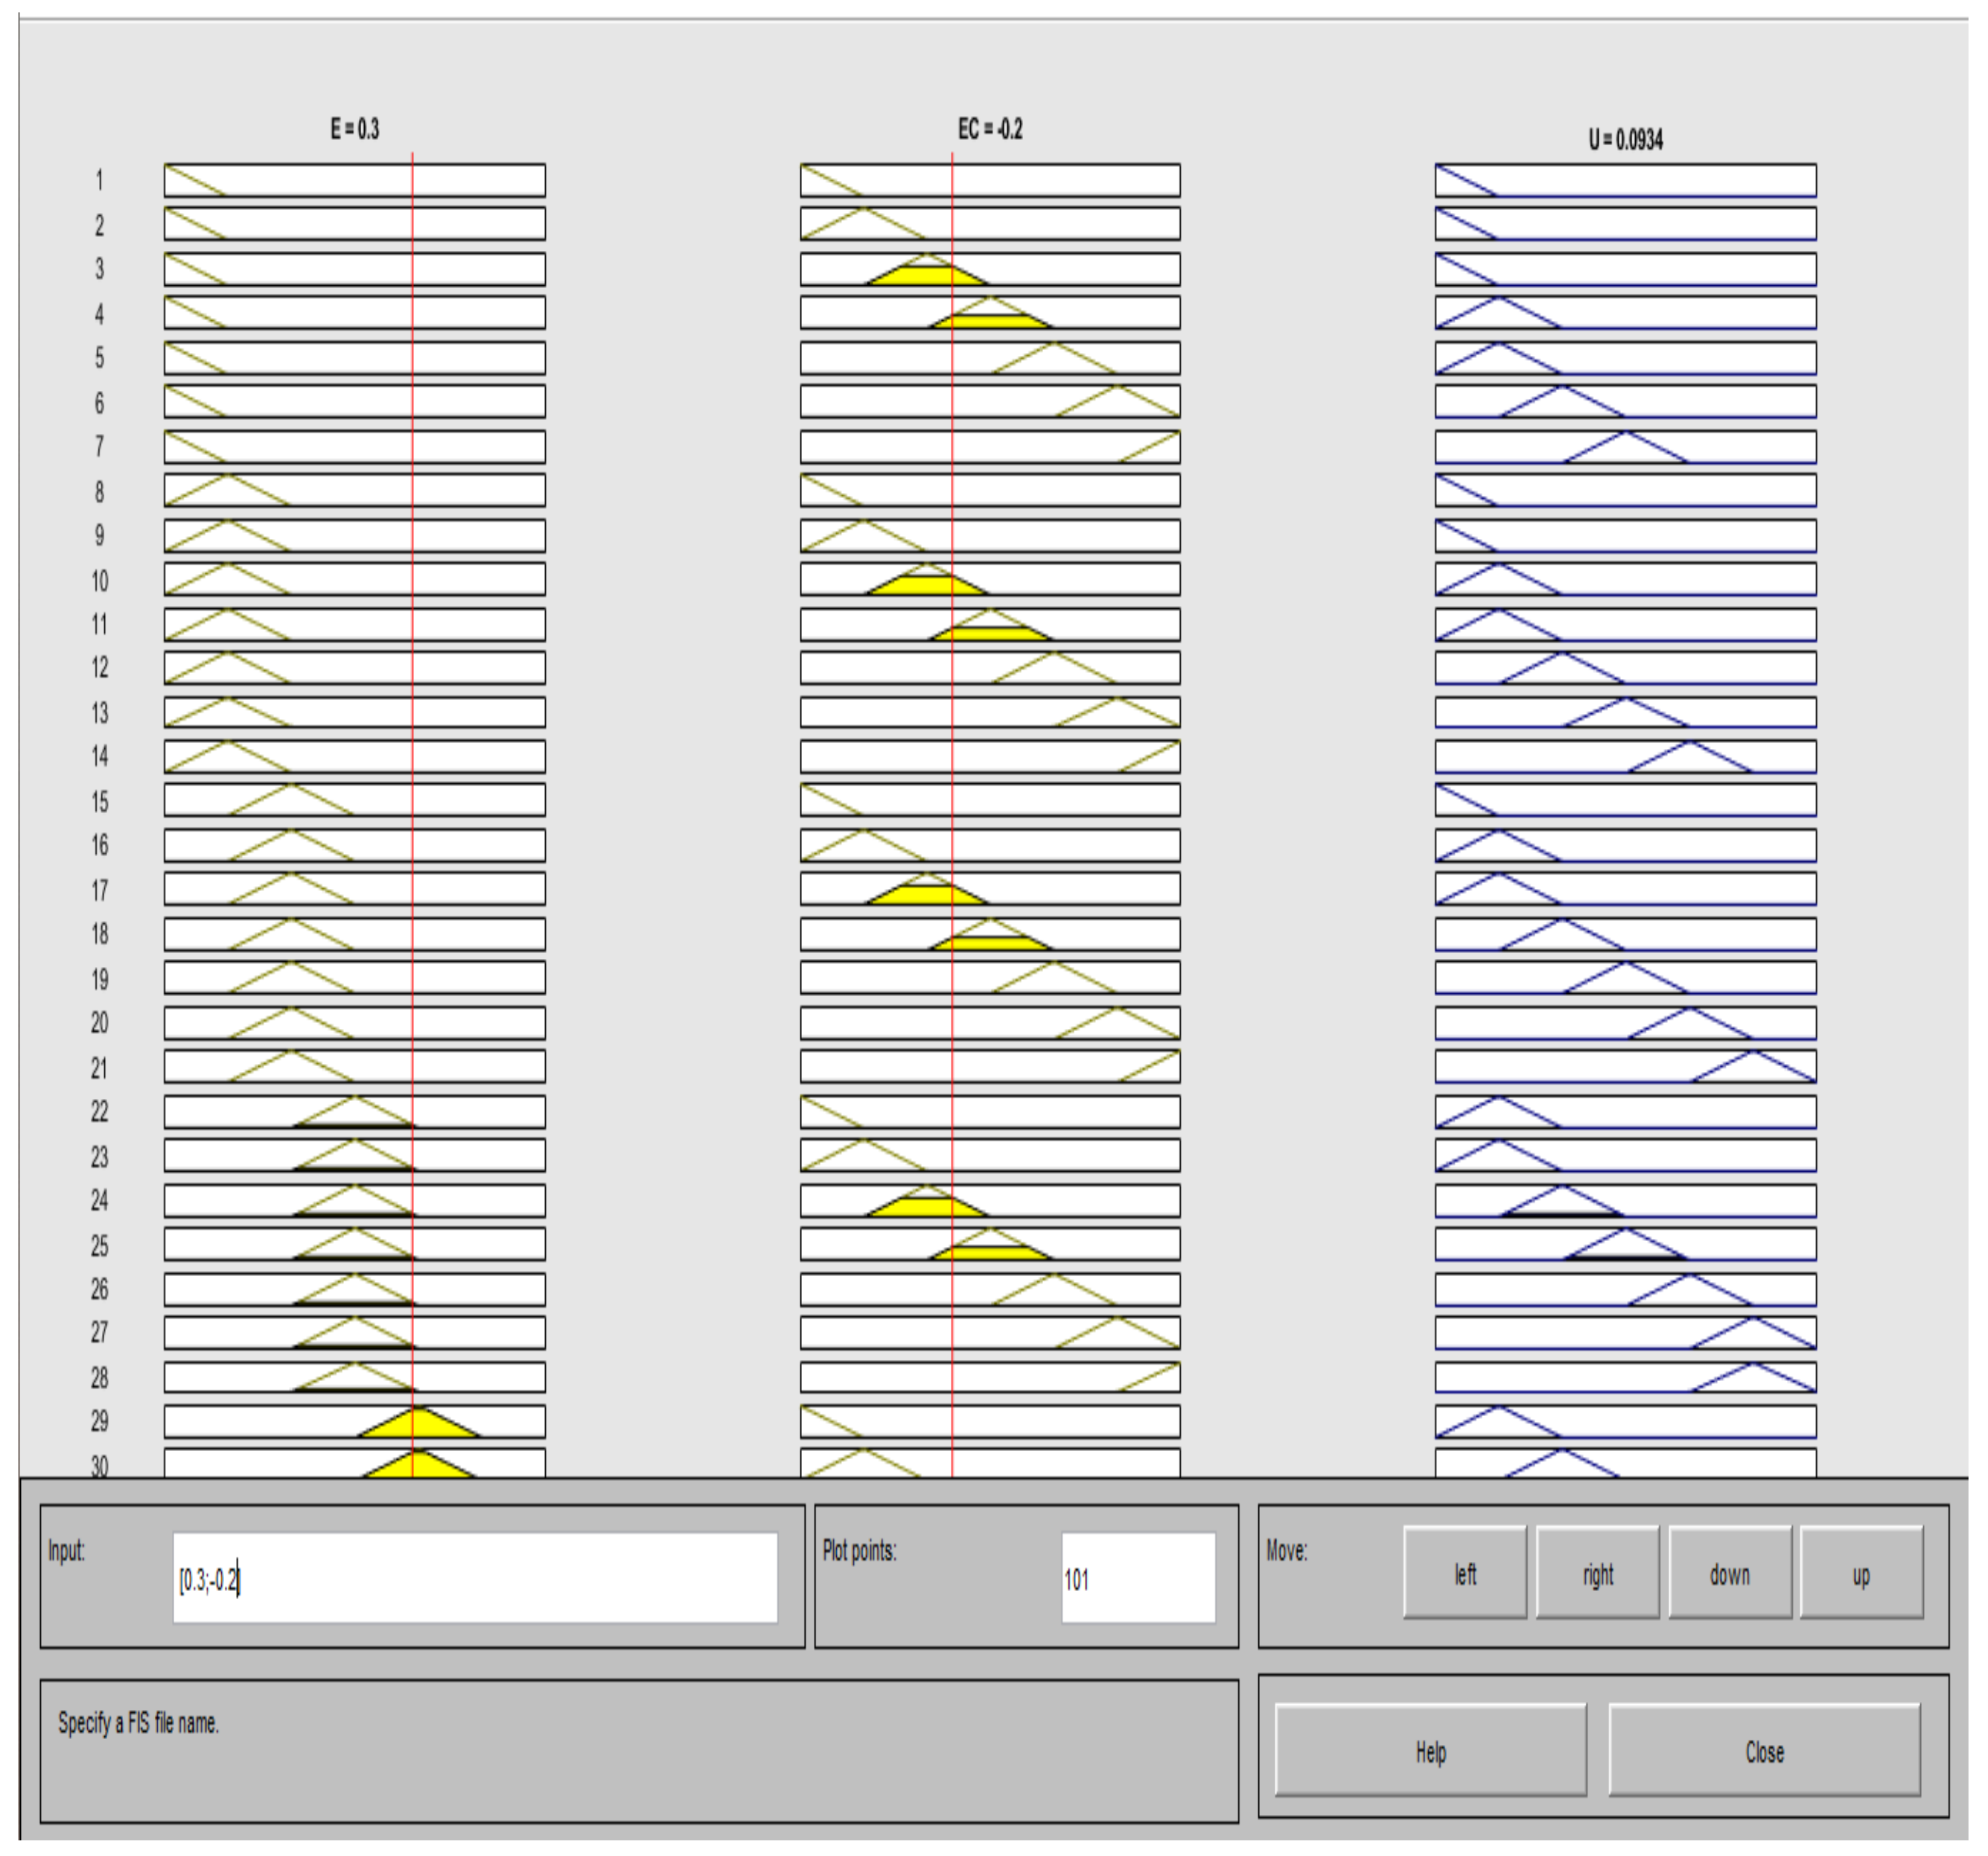Image resolution: width=1988 pixels, height=1856 pixels.
Task: Select rule number 22 label
Action: tap(99, 1111)
